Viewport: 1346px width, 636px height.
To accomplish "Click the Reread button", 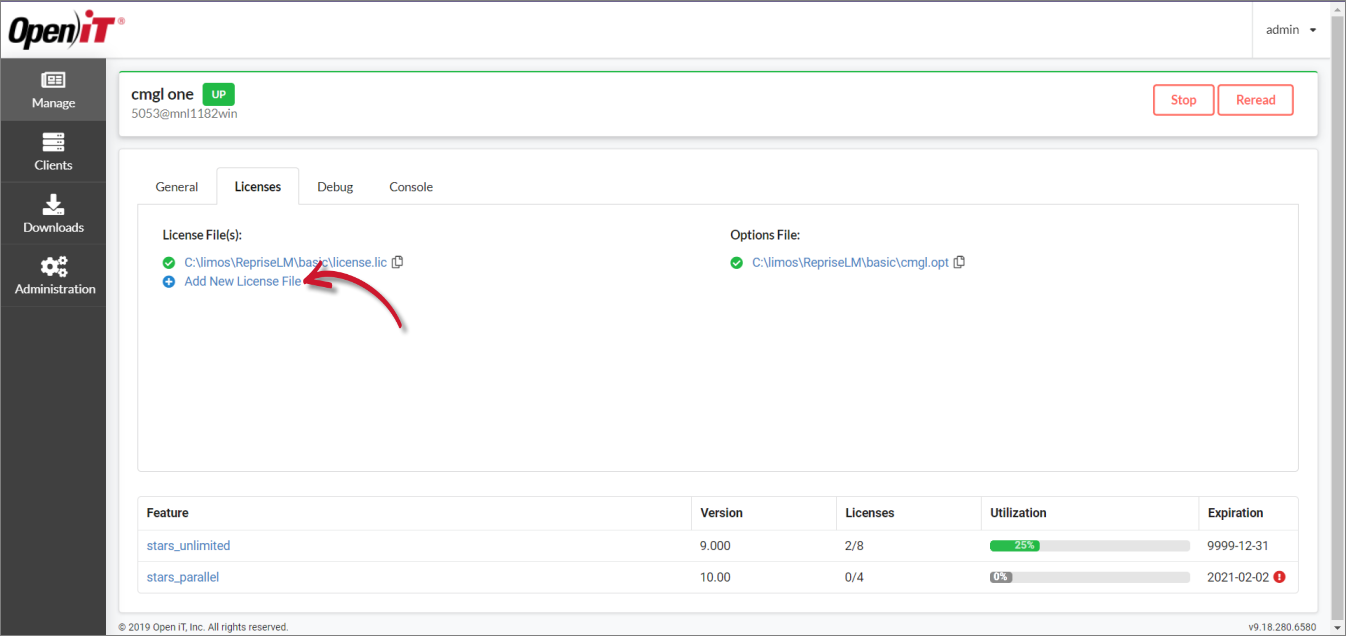I will tap(1255, 100).
